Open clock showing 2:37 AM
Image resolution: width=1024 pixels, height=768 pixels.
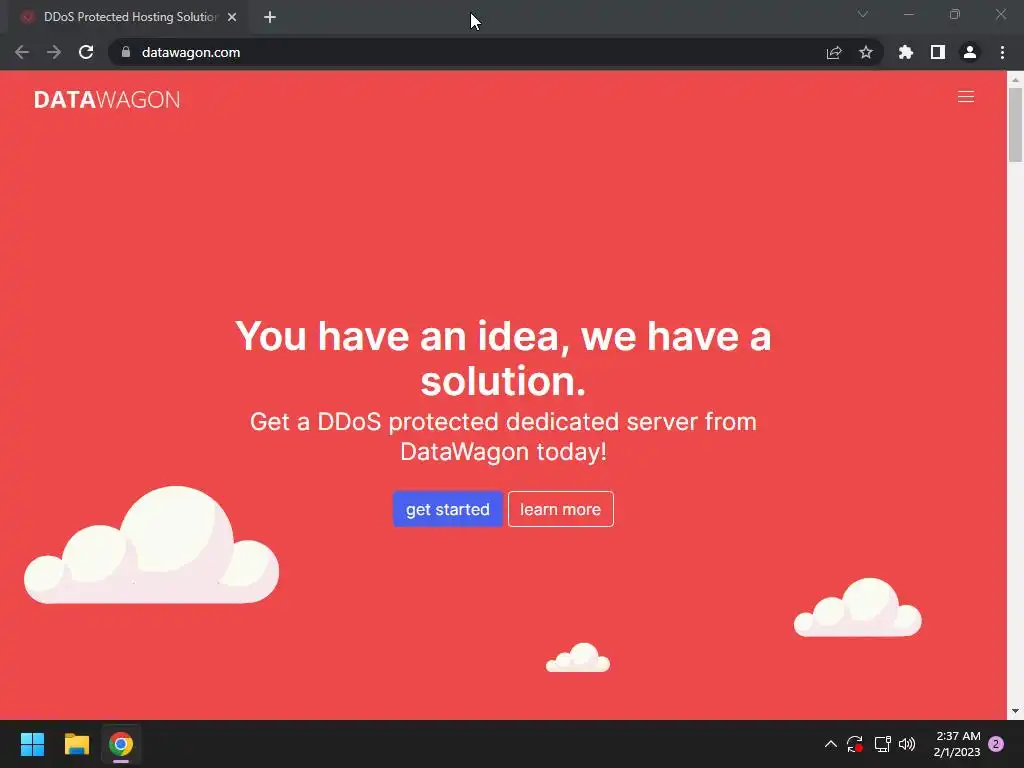[x=957, y=744]
